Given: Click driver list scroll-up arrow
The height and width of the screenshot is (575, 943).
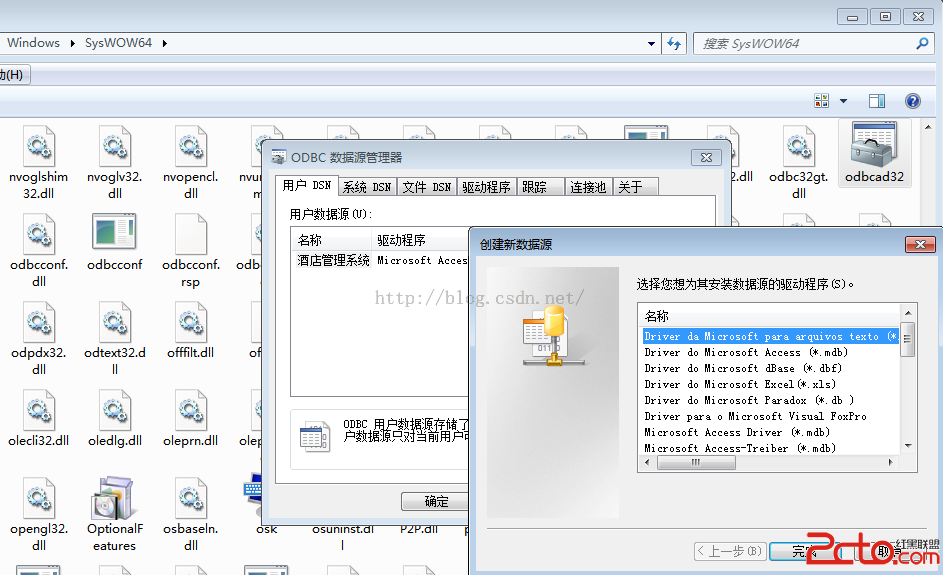Looking at the screenshot, I should 908,313.
